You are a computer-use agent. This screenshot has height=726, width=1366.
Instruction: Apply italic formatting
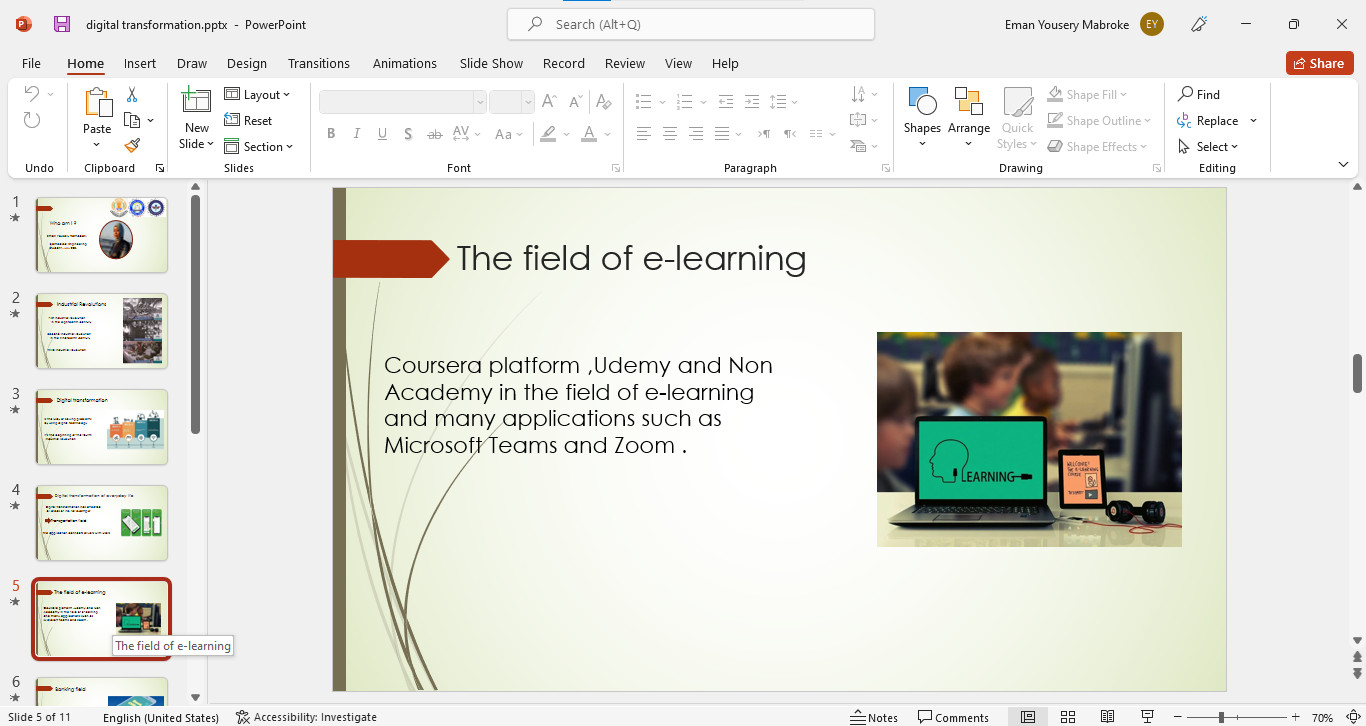click(x=357, y=133)
